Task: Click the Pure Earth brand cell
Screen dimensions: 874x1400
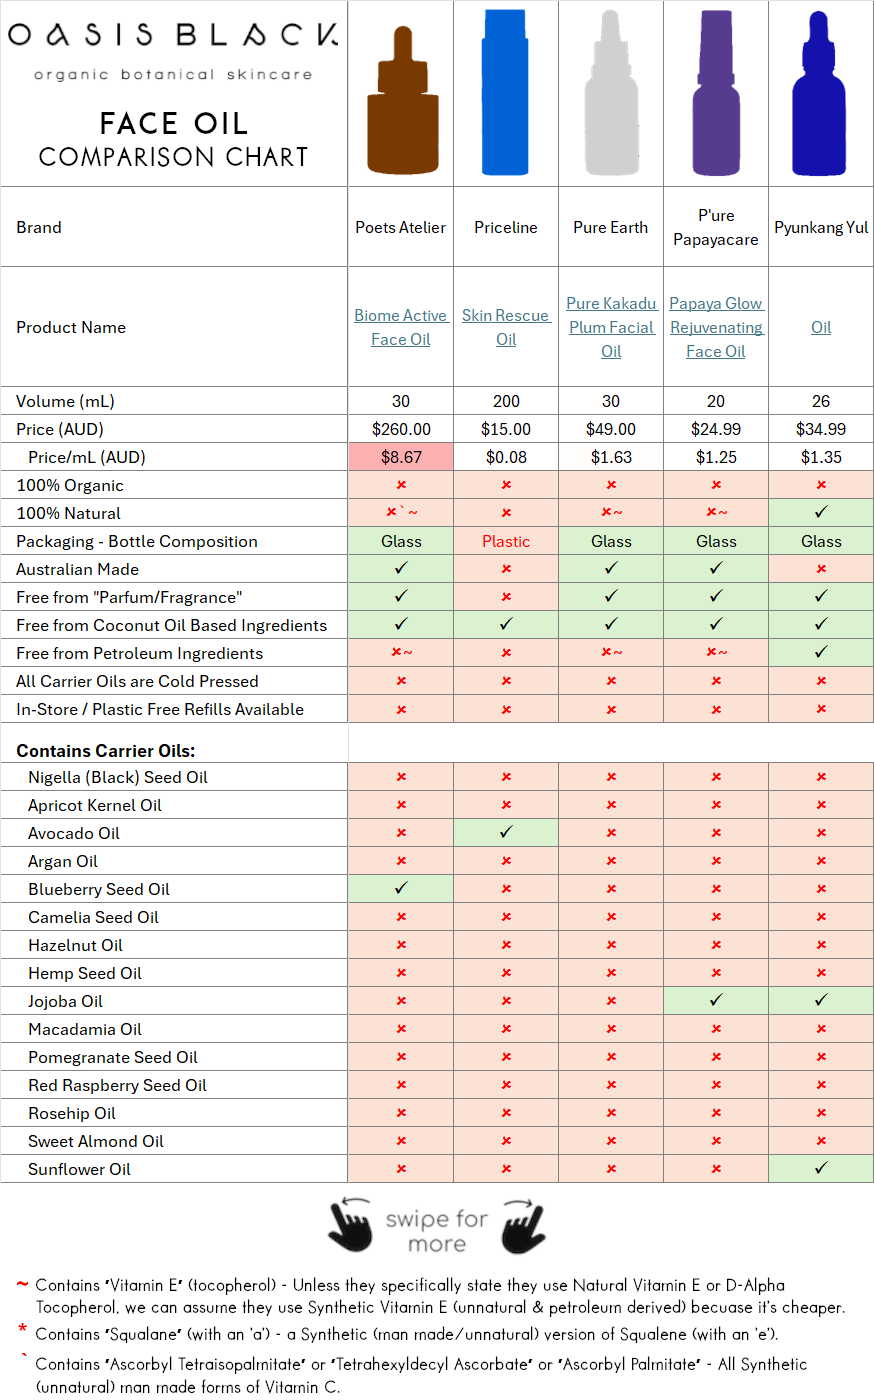Action: [611, 227]
